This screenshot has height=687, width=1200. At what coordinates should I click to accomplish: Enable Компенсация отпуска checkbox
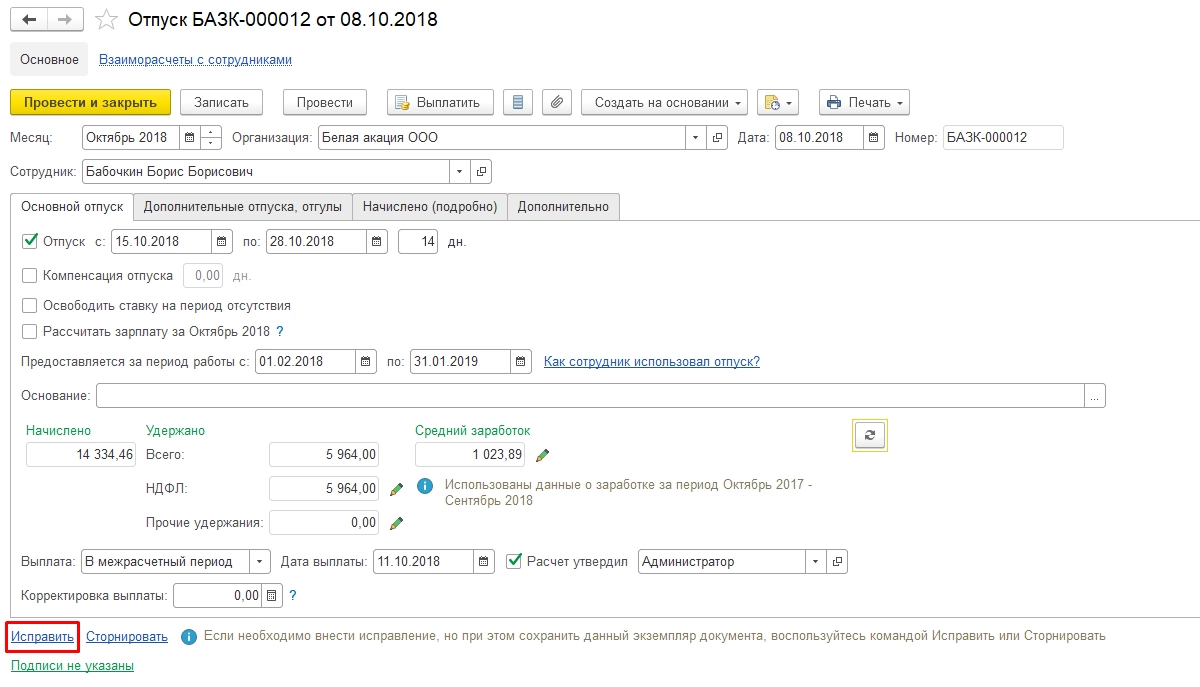click(30, 275)
